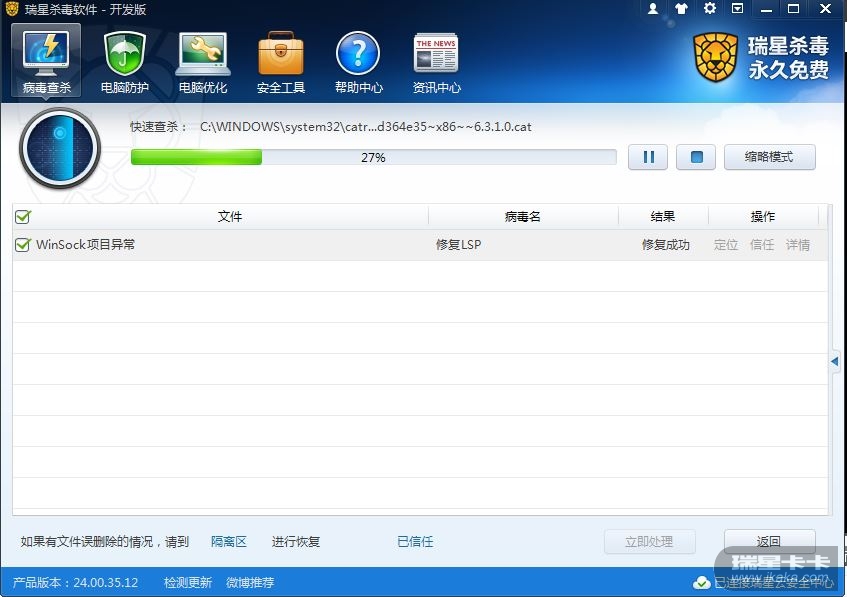The image size is (847, 597).
Task: Click 检测更新 check for updates
Action: click(x=187, y=582)
